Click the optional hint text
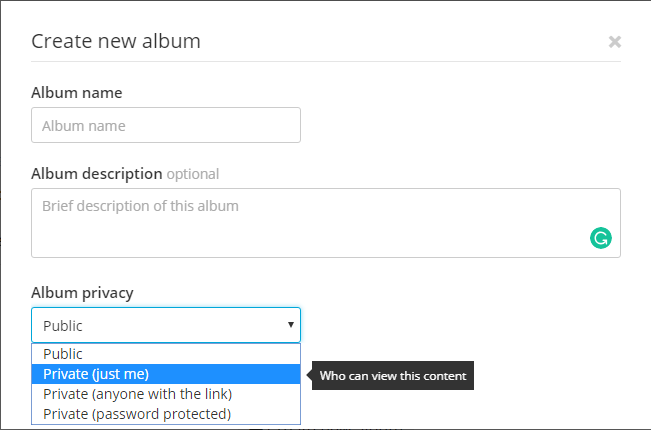 pyautogui.click(x=193, y=174)
